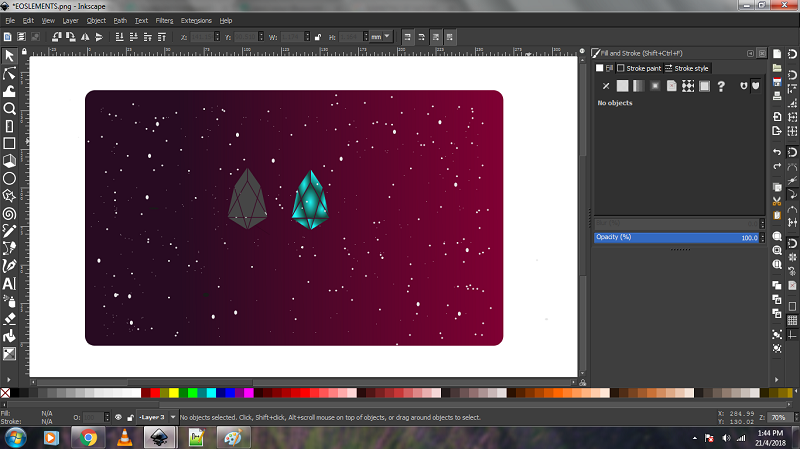This screenshot has width=800, height=449.
Task: Click the zoom percentage field
Action: click(779, 417)
